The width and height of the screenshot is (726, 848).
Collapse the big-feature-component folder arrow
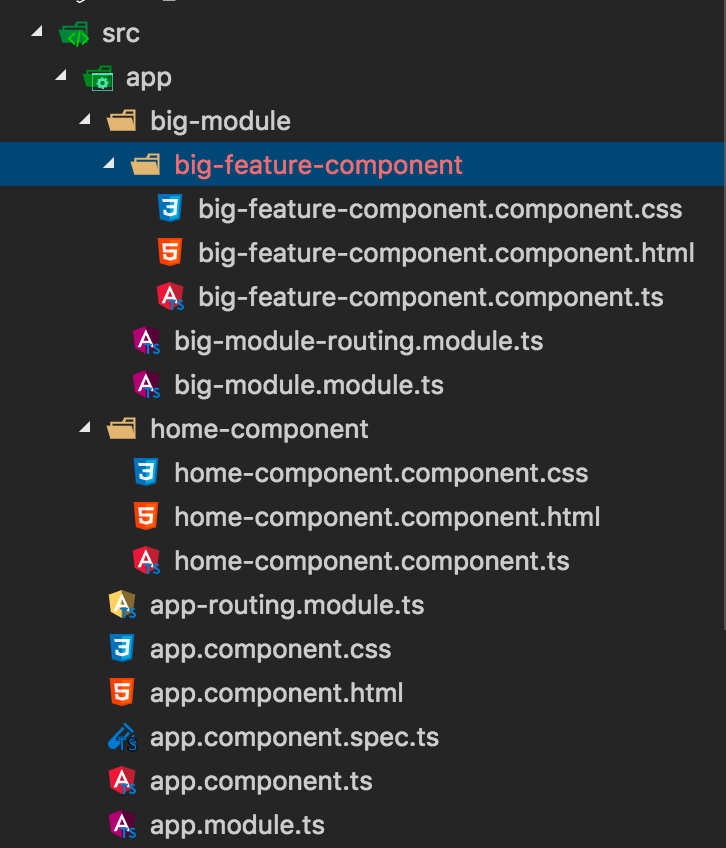[x=110, y=165]
